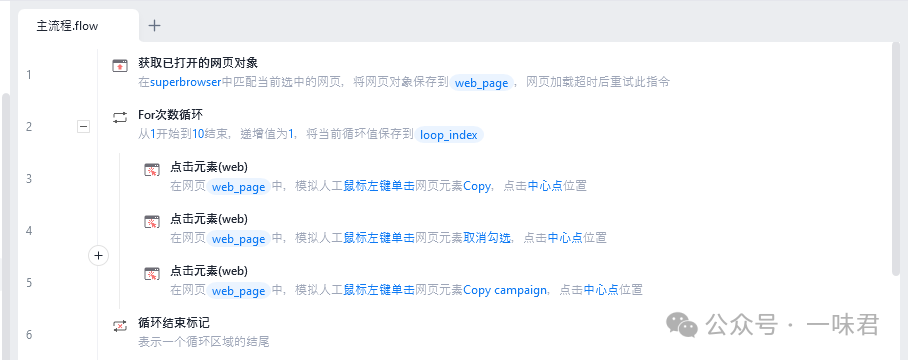Select the title 获取已打开的网页对象

coord(198,63)
